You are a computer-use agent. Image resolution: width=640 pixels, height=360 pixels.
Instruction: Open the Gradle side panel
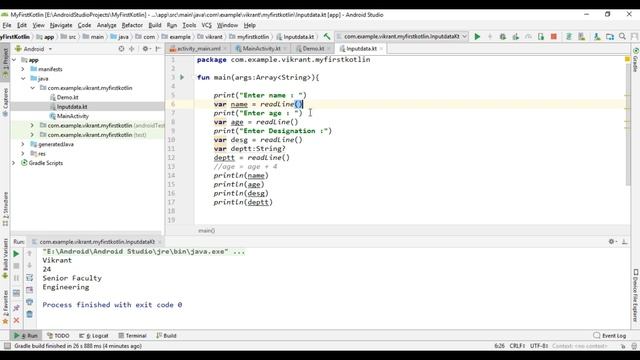(x=635, y=60)
